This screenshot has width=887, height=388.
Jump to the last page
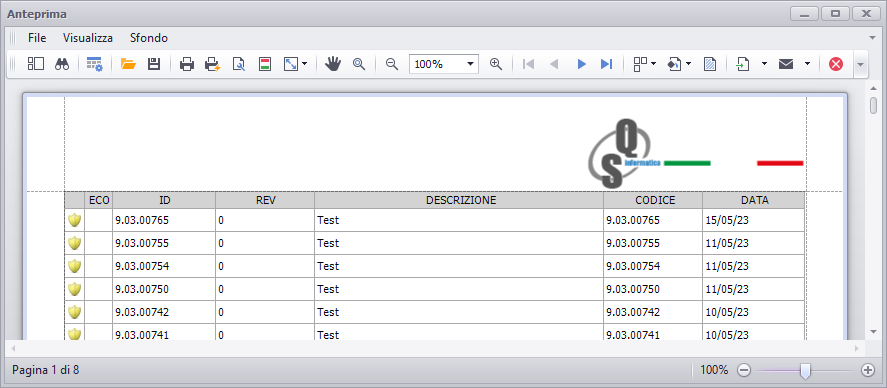coord(606,64)
